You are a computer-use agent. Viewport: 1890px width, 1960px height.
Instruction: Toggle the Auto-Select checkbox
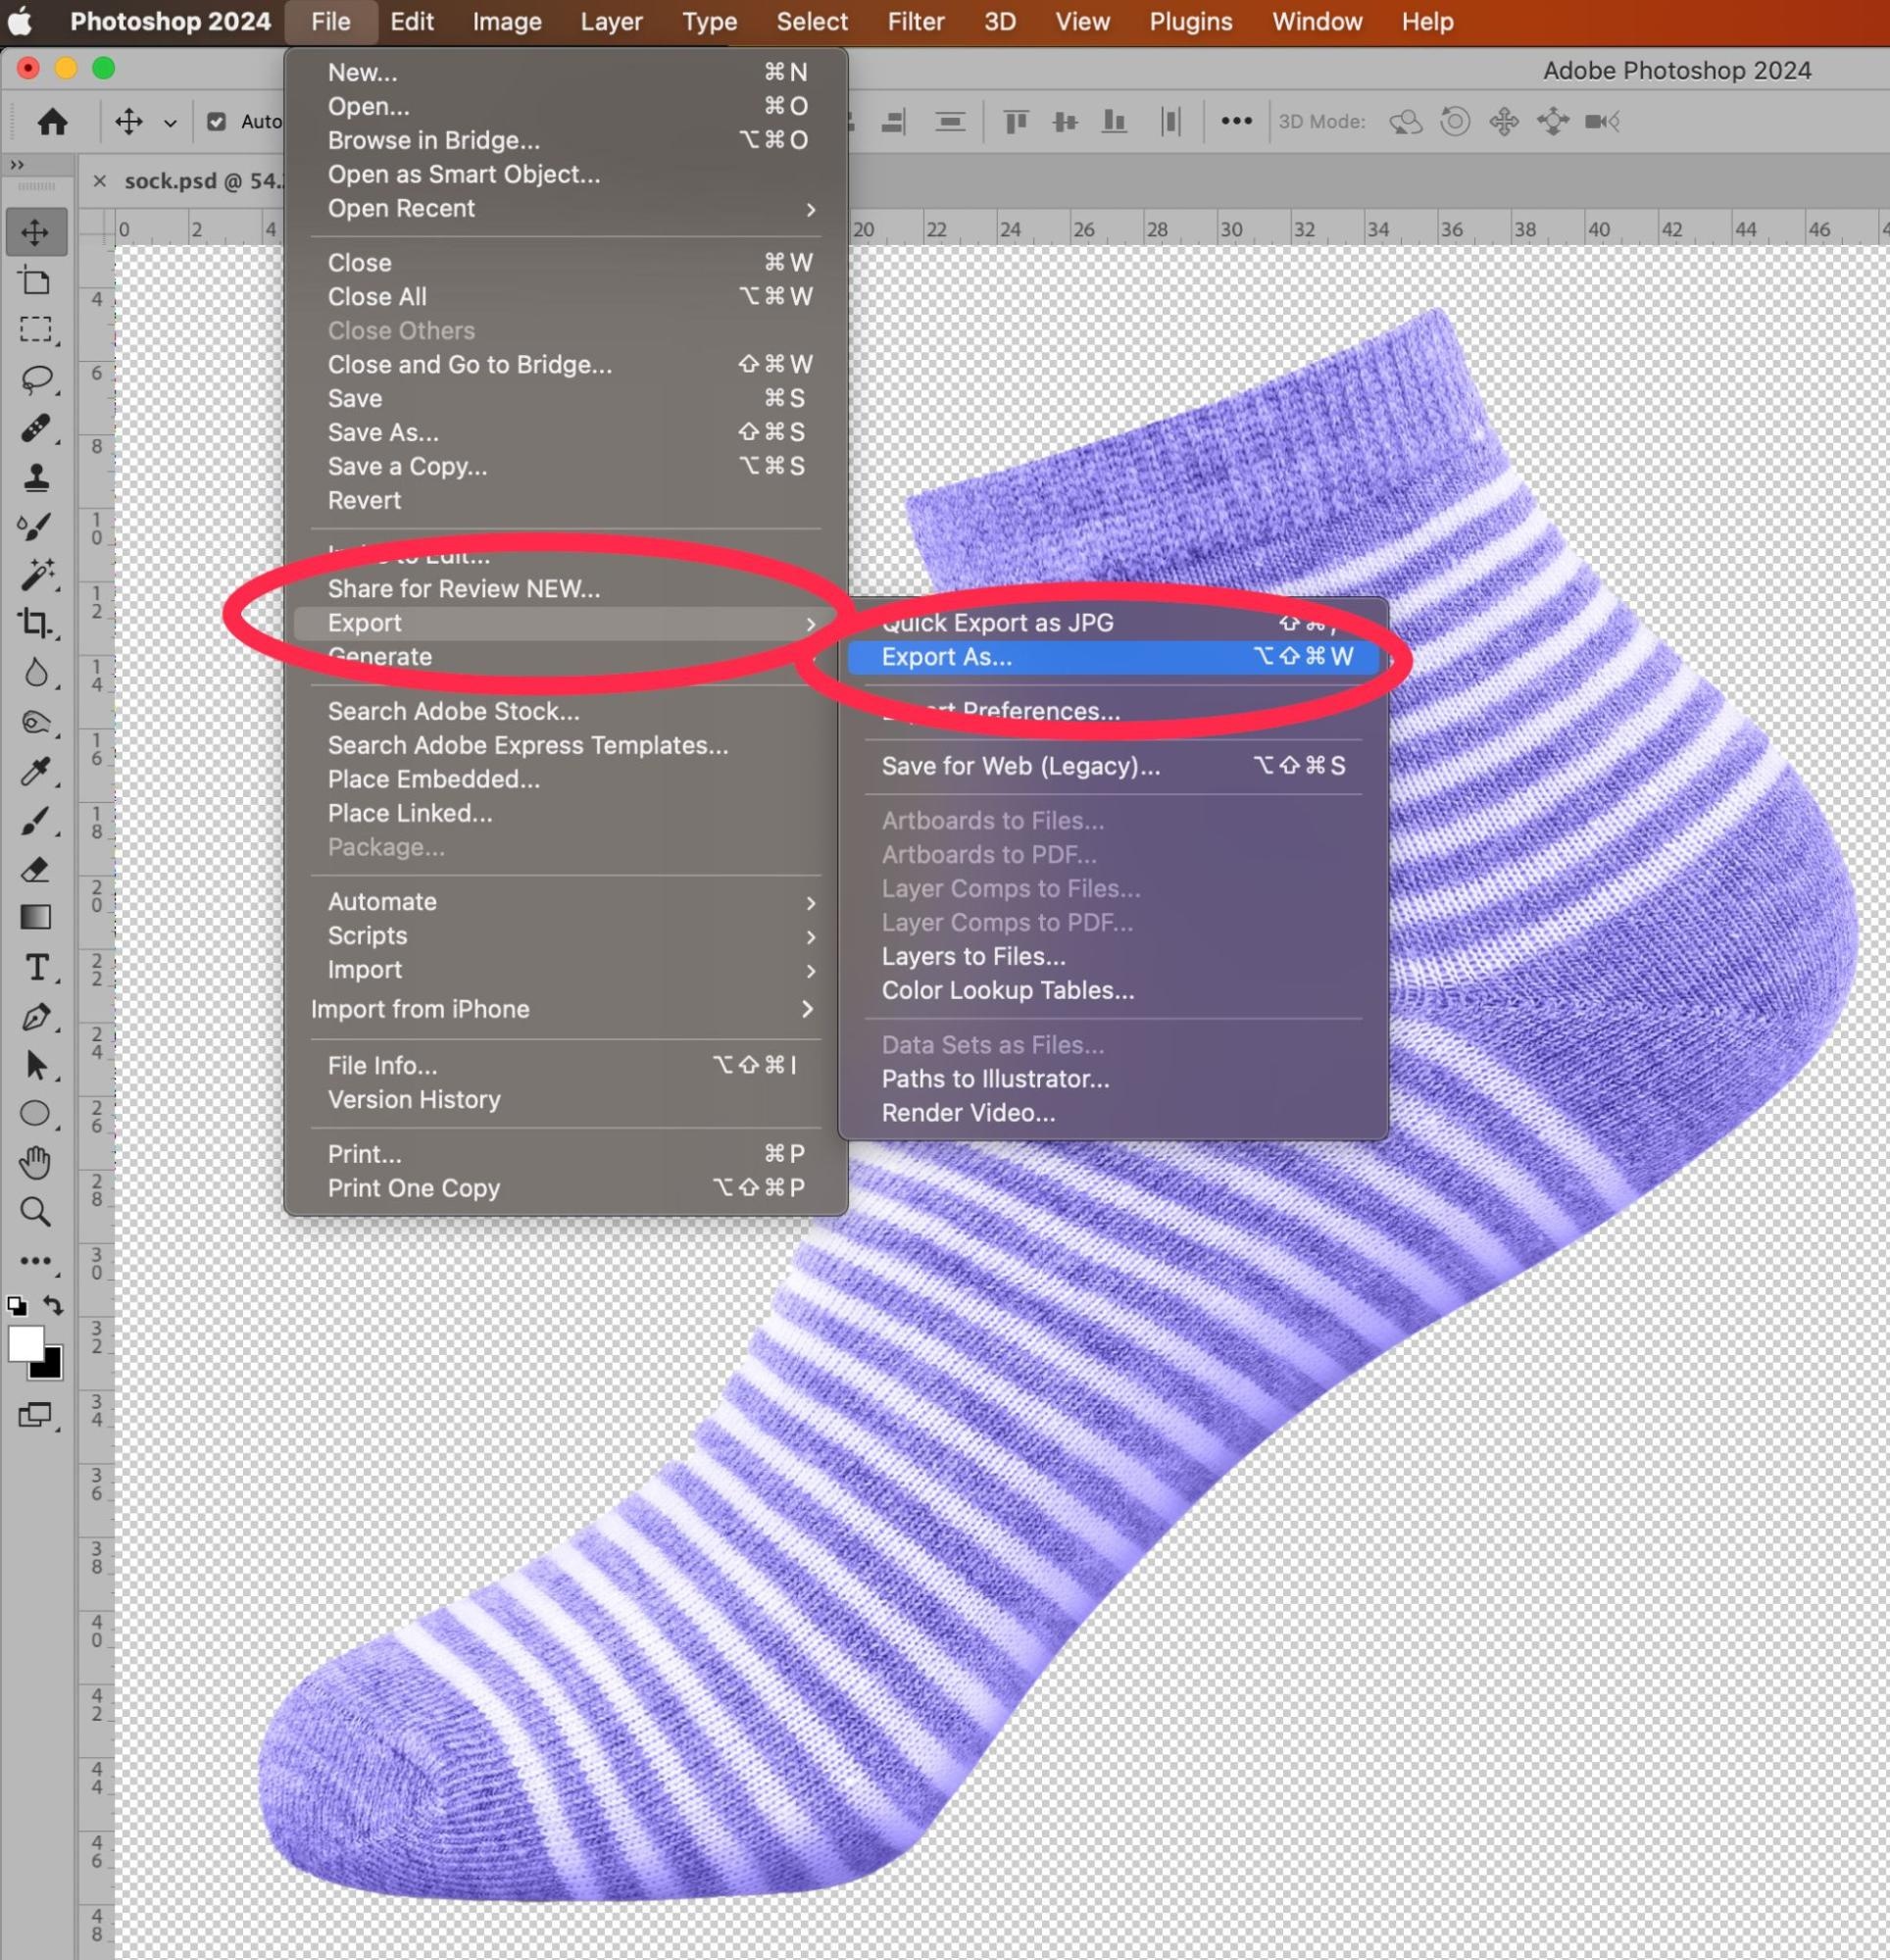217,121
